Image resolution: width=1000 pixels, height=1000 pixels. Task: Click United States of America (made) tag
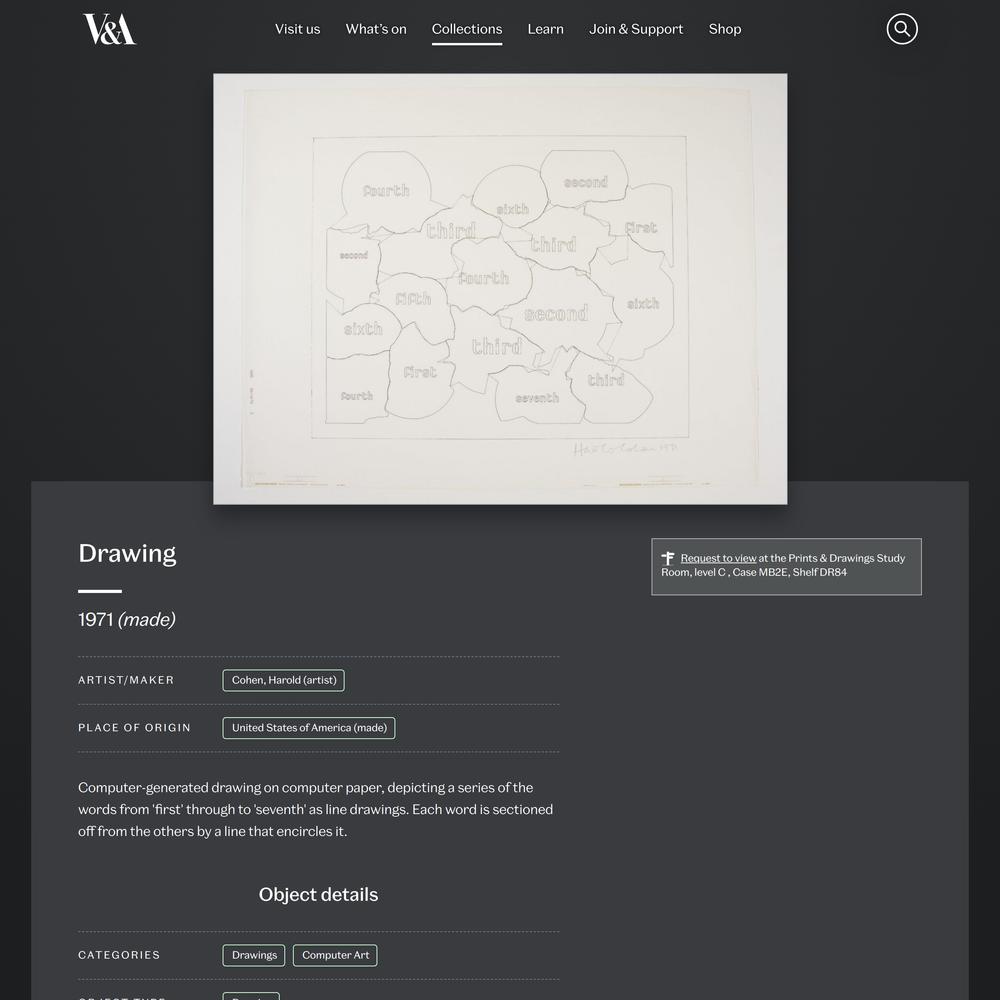click(x=309, y=728)
